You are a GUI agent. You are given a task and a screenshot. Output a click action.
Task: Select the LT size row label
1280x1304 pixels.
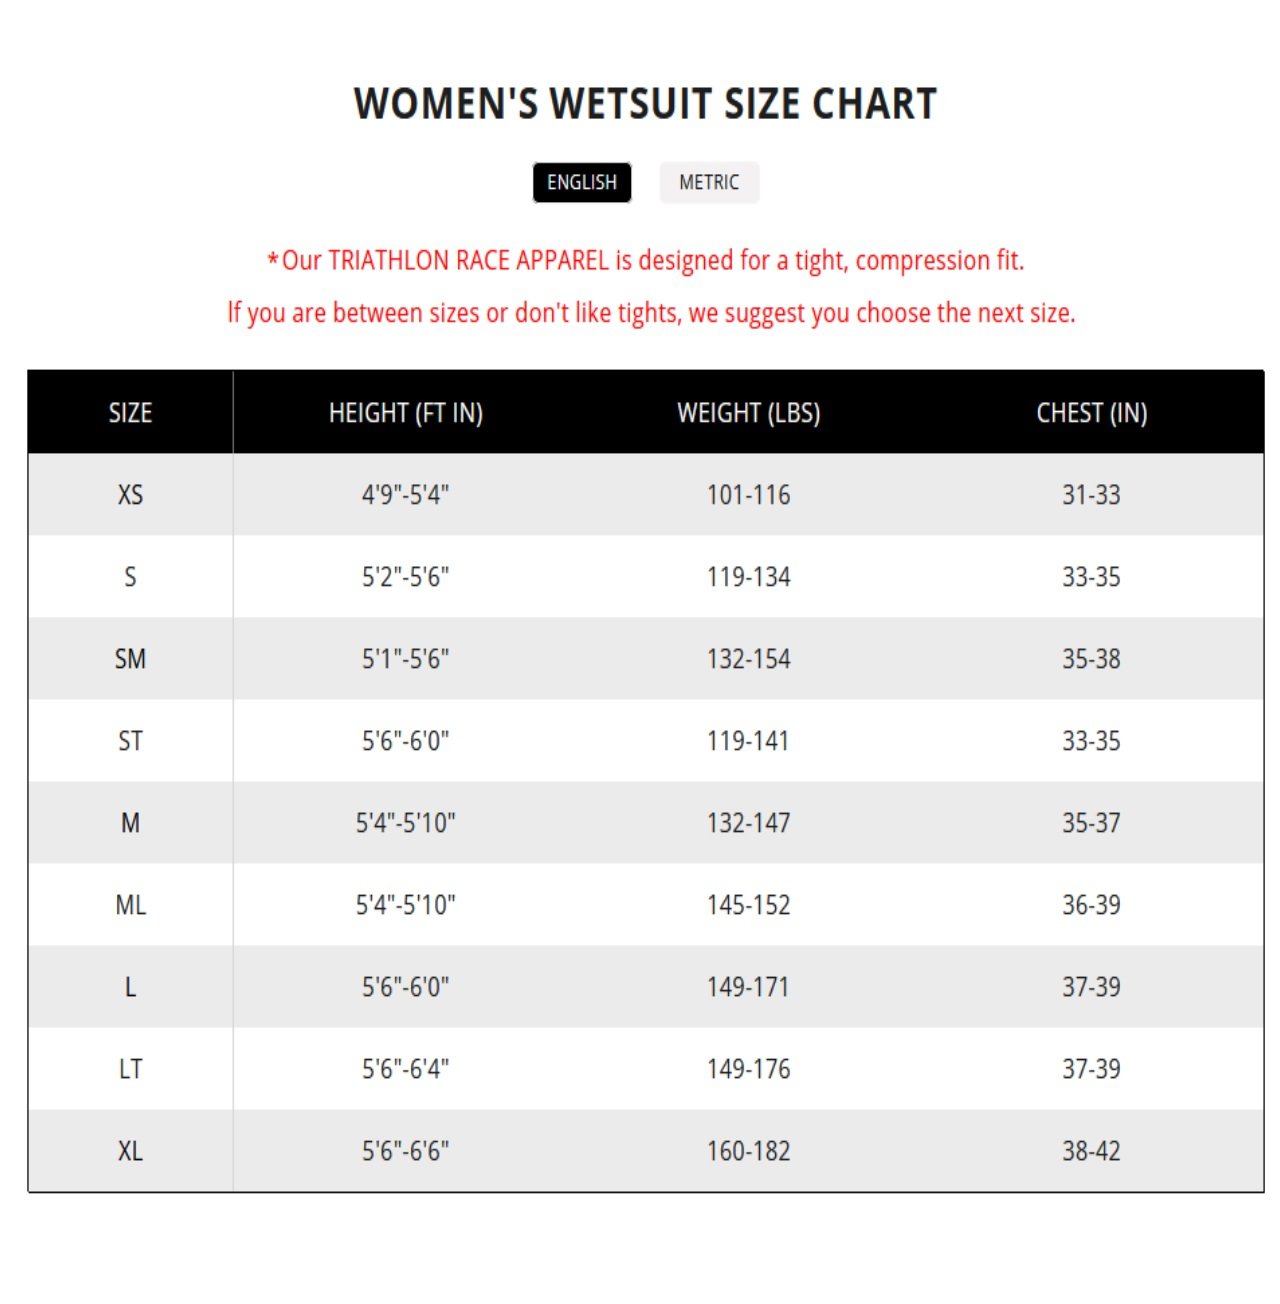[x=130, y=1069]
